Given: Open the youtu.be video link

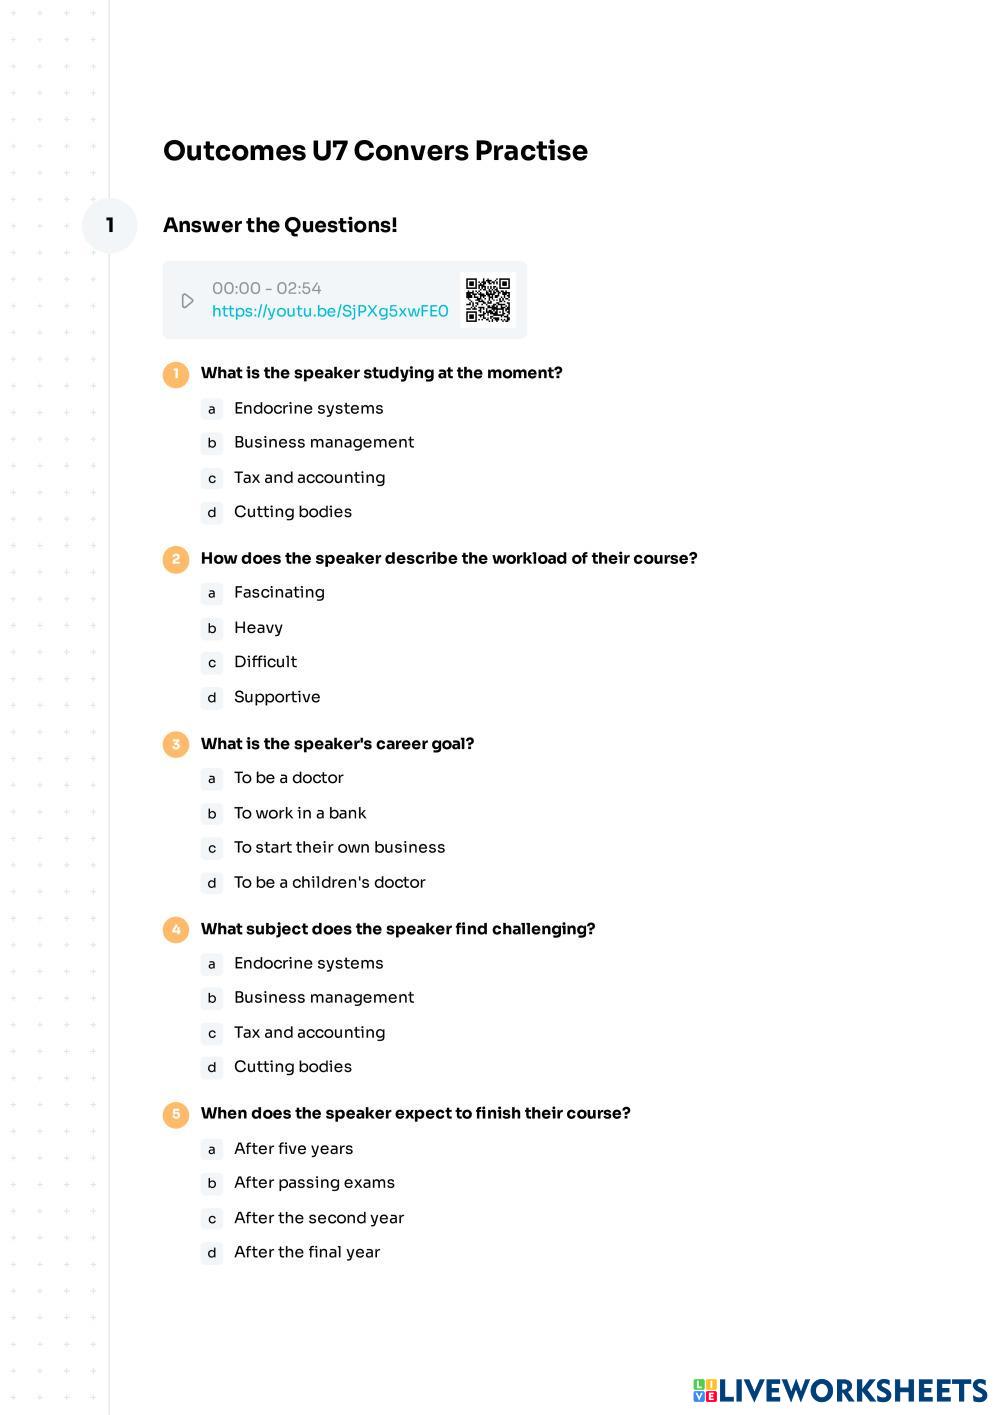Looking at the screenshot, I should tap(330, 311).
